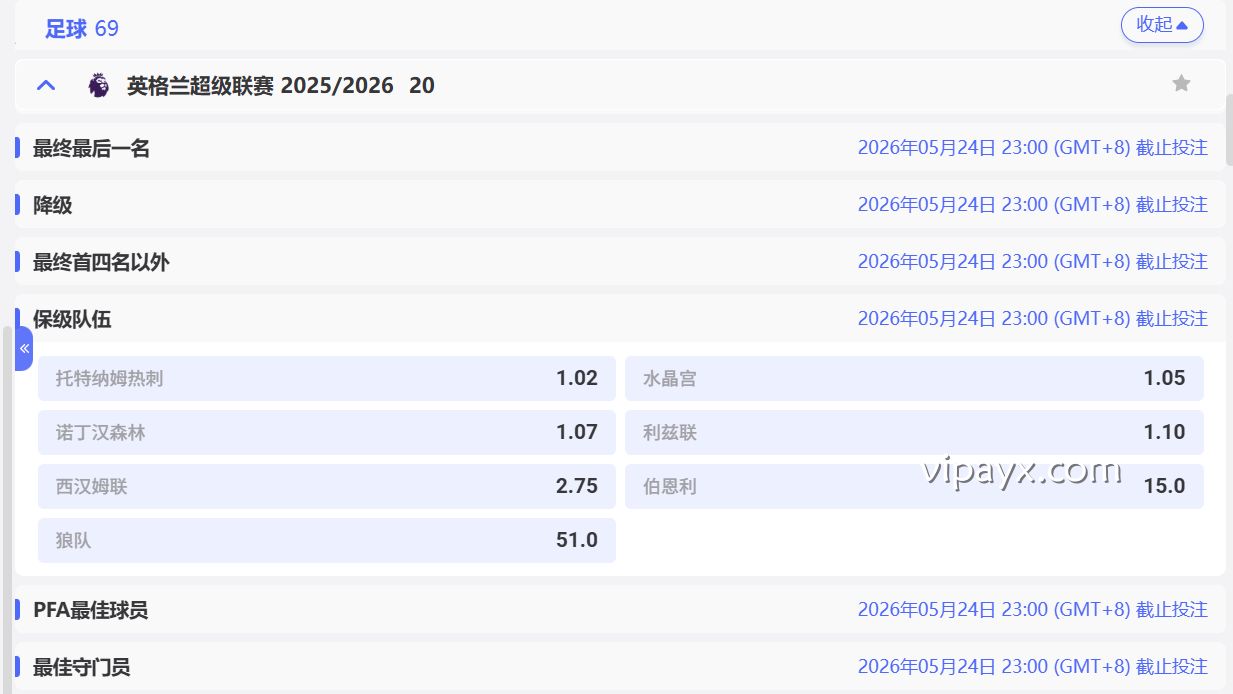This screenshot has height=694, width=1233.
Task: Select 托特纳姆热刺 odds 1.02
Action: point(327,379)
